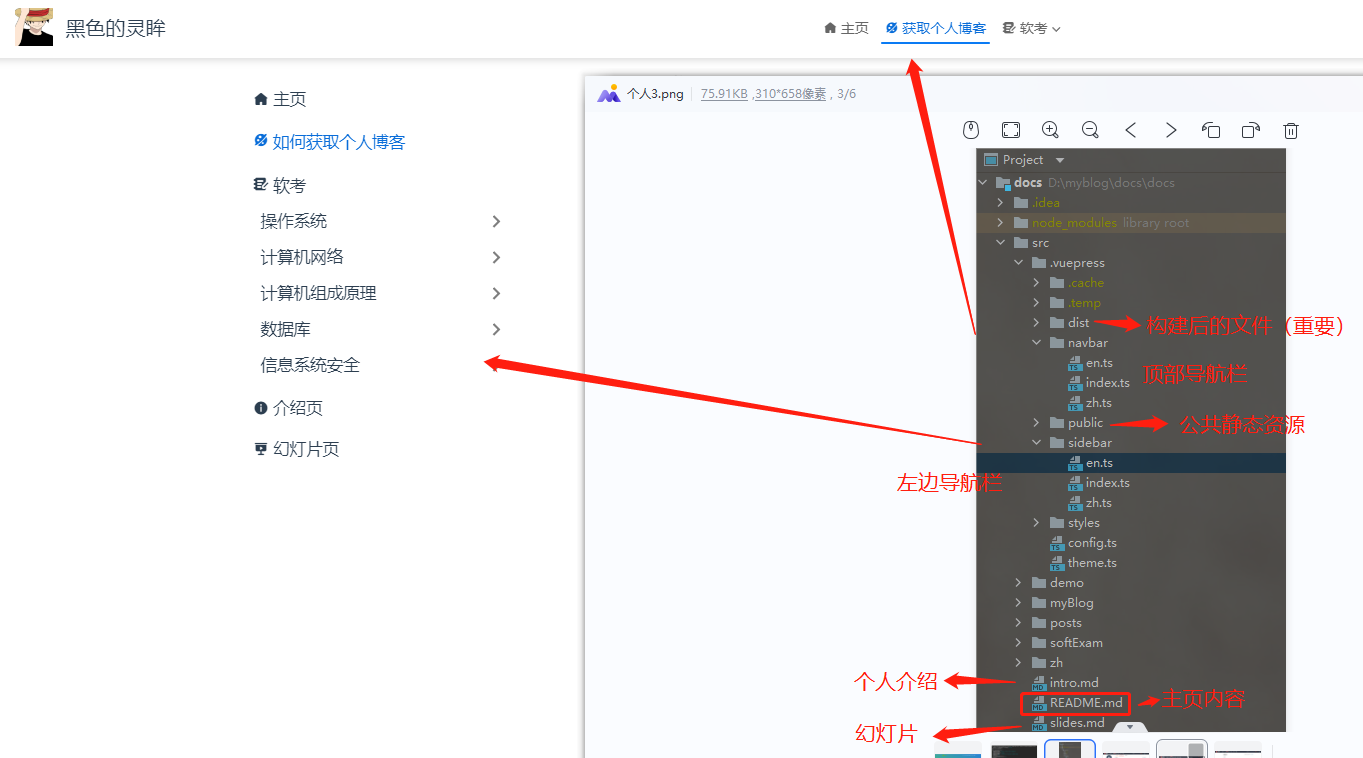Delete the image with trash icon
The width and height of the screenshot is (1363, 758).
(x=1291, y=130)
